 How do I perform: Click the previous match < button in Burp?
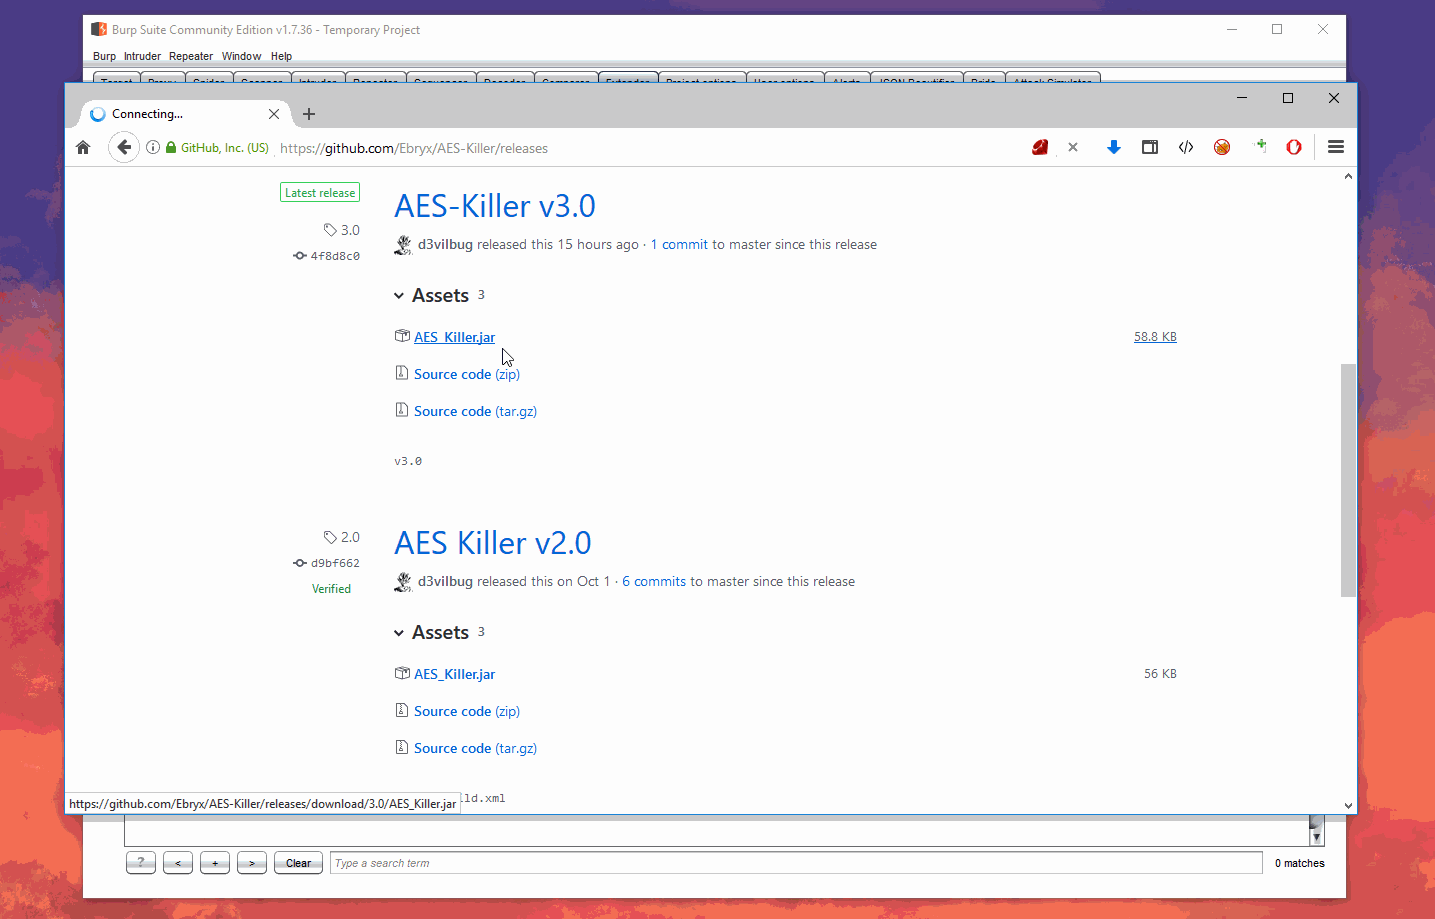point(178,863)
